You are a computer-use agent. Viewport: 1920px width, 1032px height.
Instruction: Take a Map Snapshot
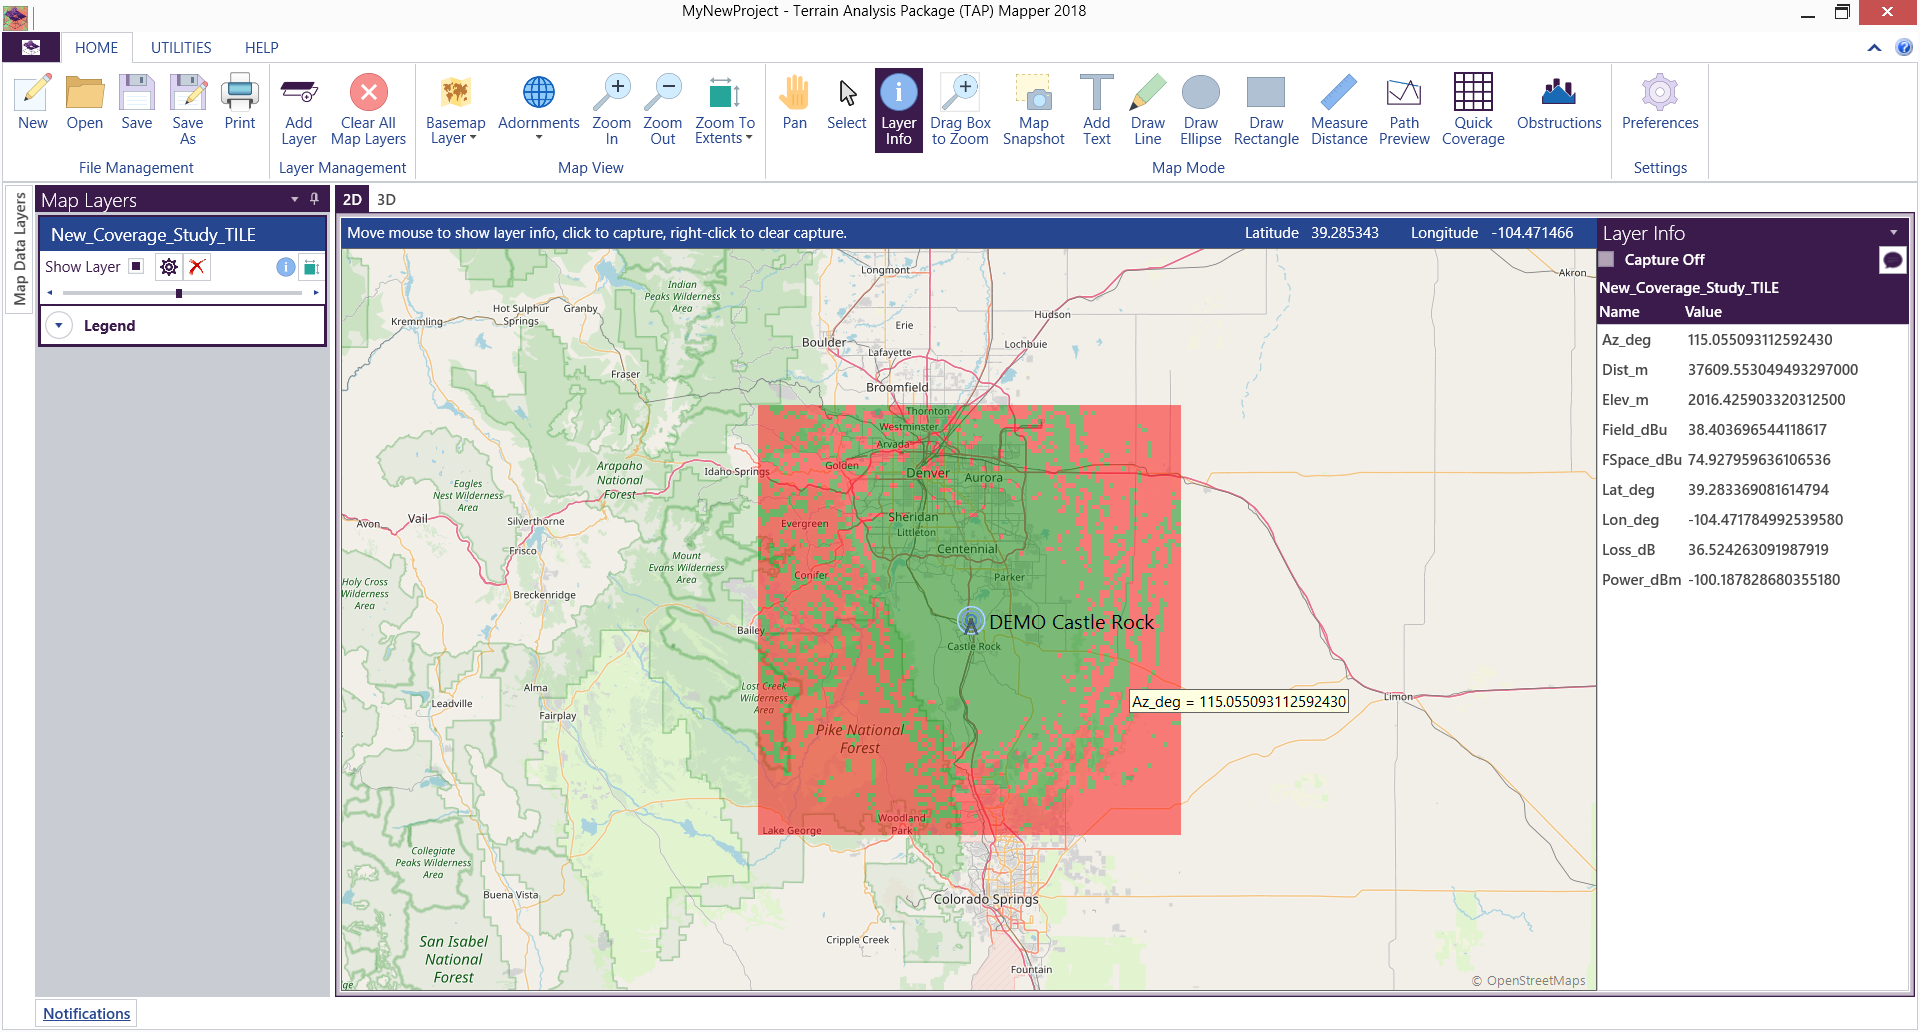(x=1033, y=110)
